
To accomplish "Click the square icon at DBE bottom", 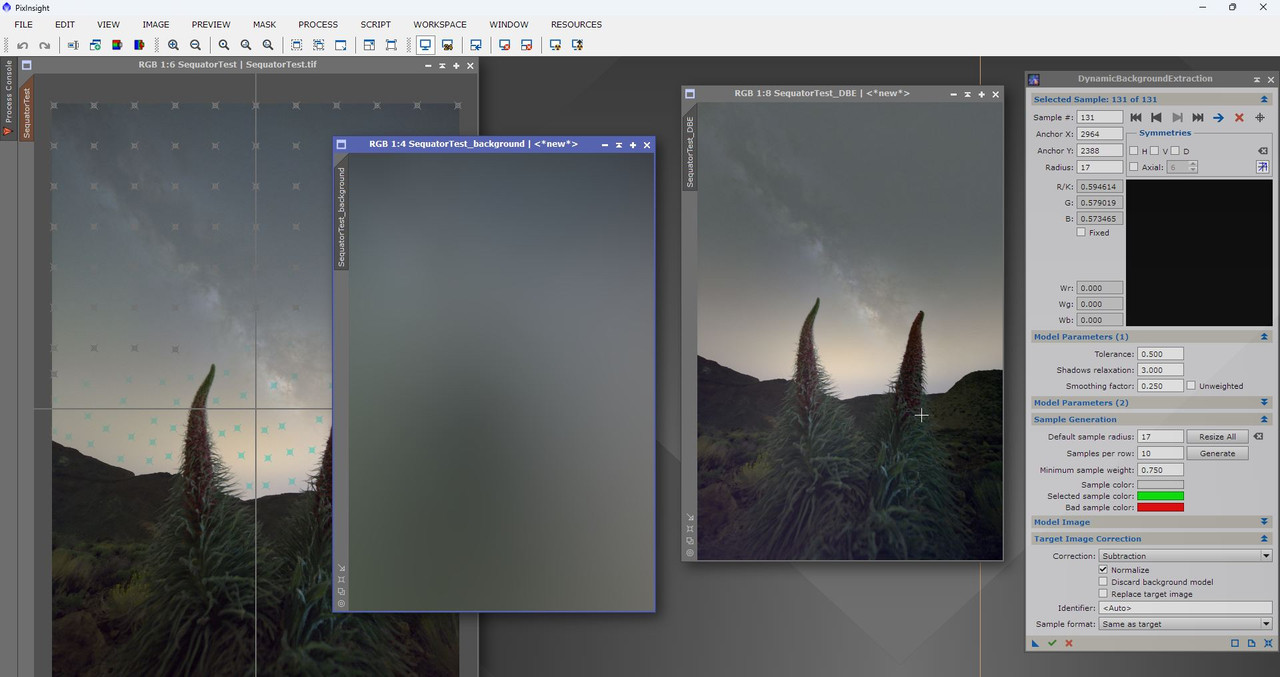I will click(x=1235, y=643).
